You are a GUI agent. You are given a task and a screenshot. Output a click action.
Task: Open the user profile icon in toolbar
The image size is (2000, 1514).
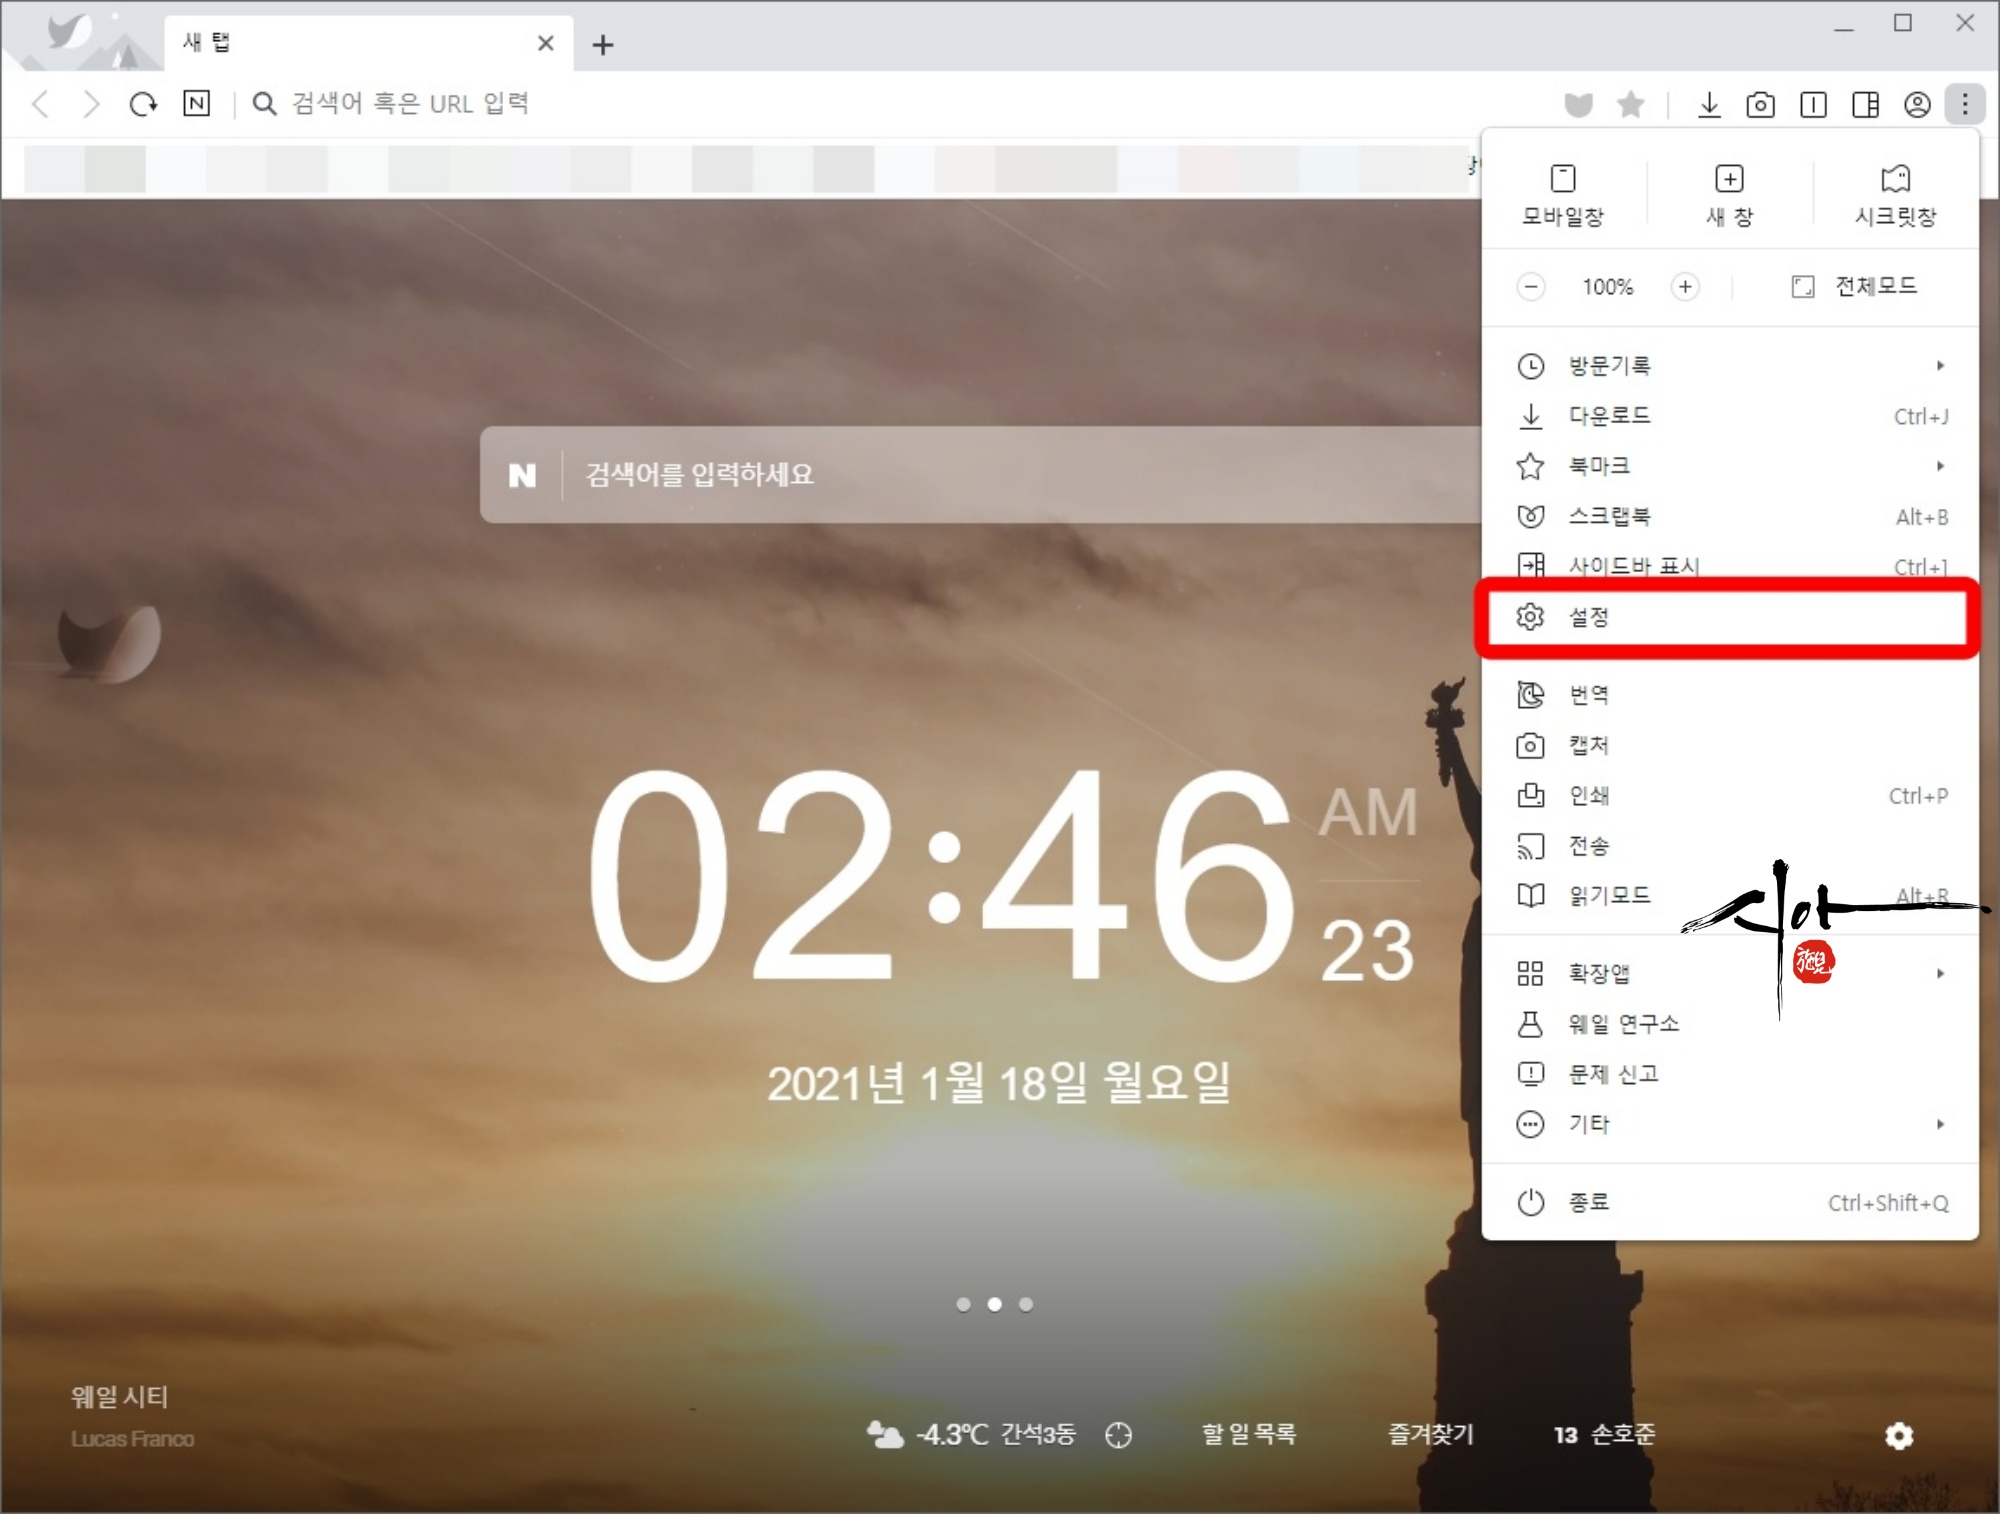coord(1917,104)
